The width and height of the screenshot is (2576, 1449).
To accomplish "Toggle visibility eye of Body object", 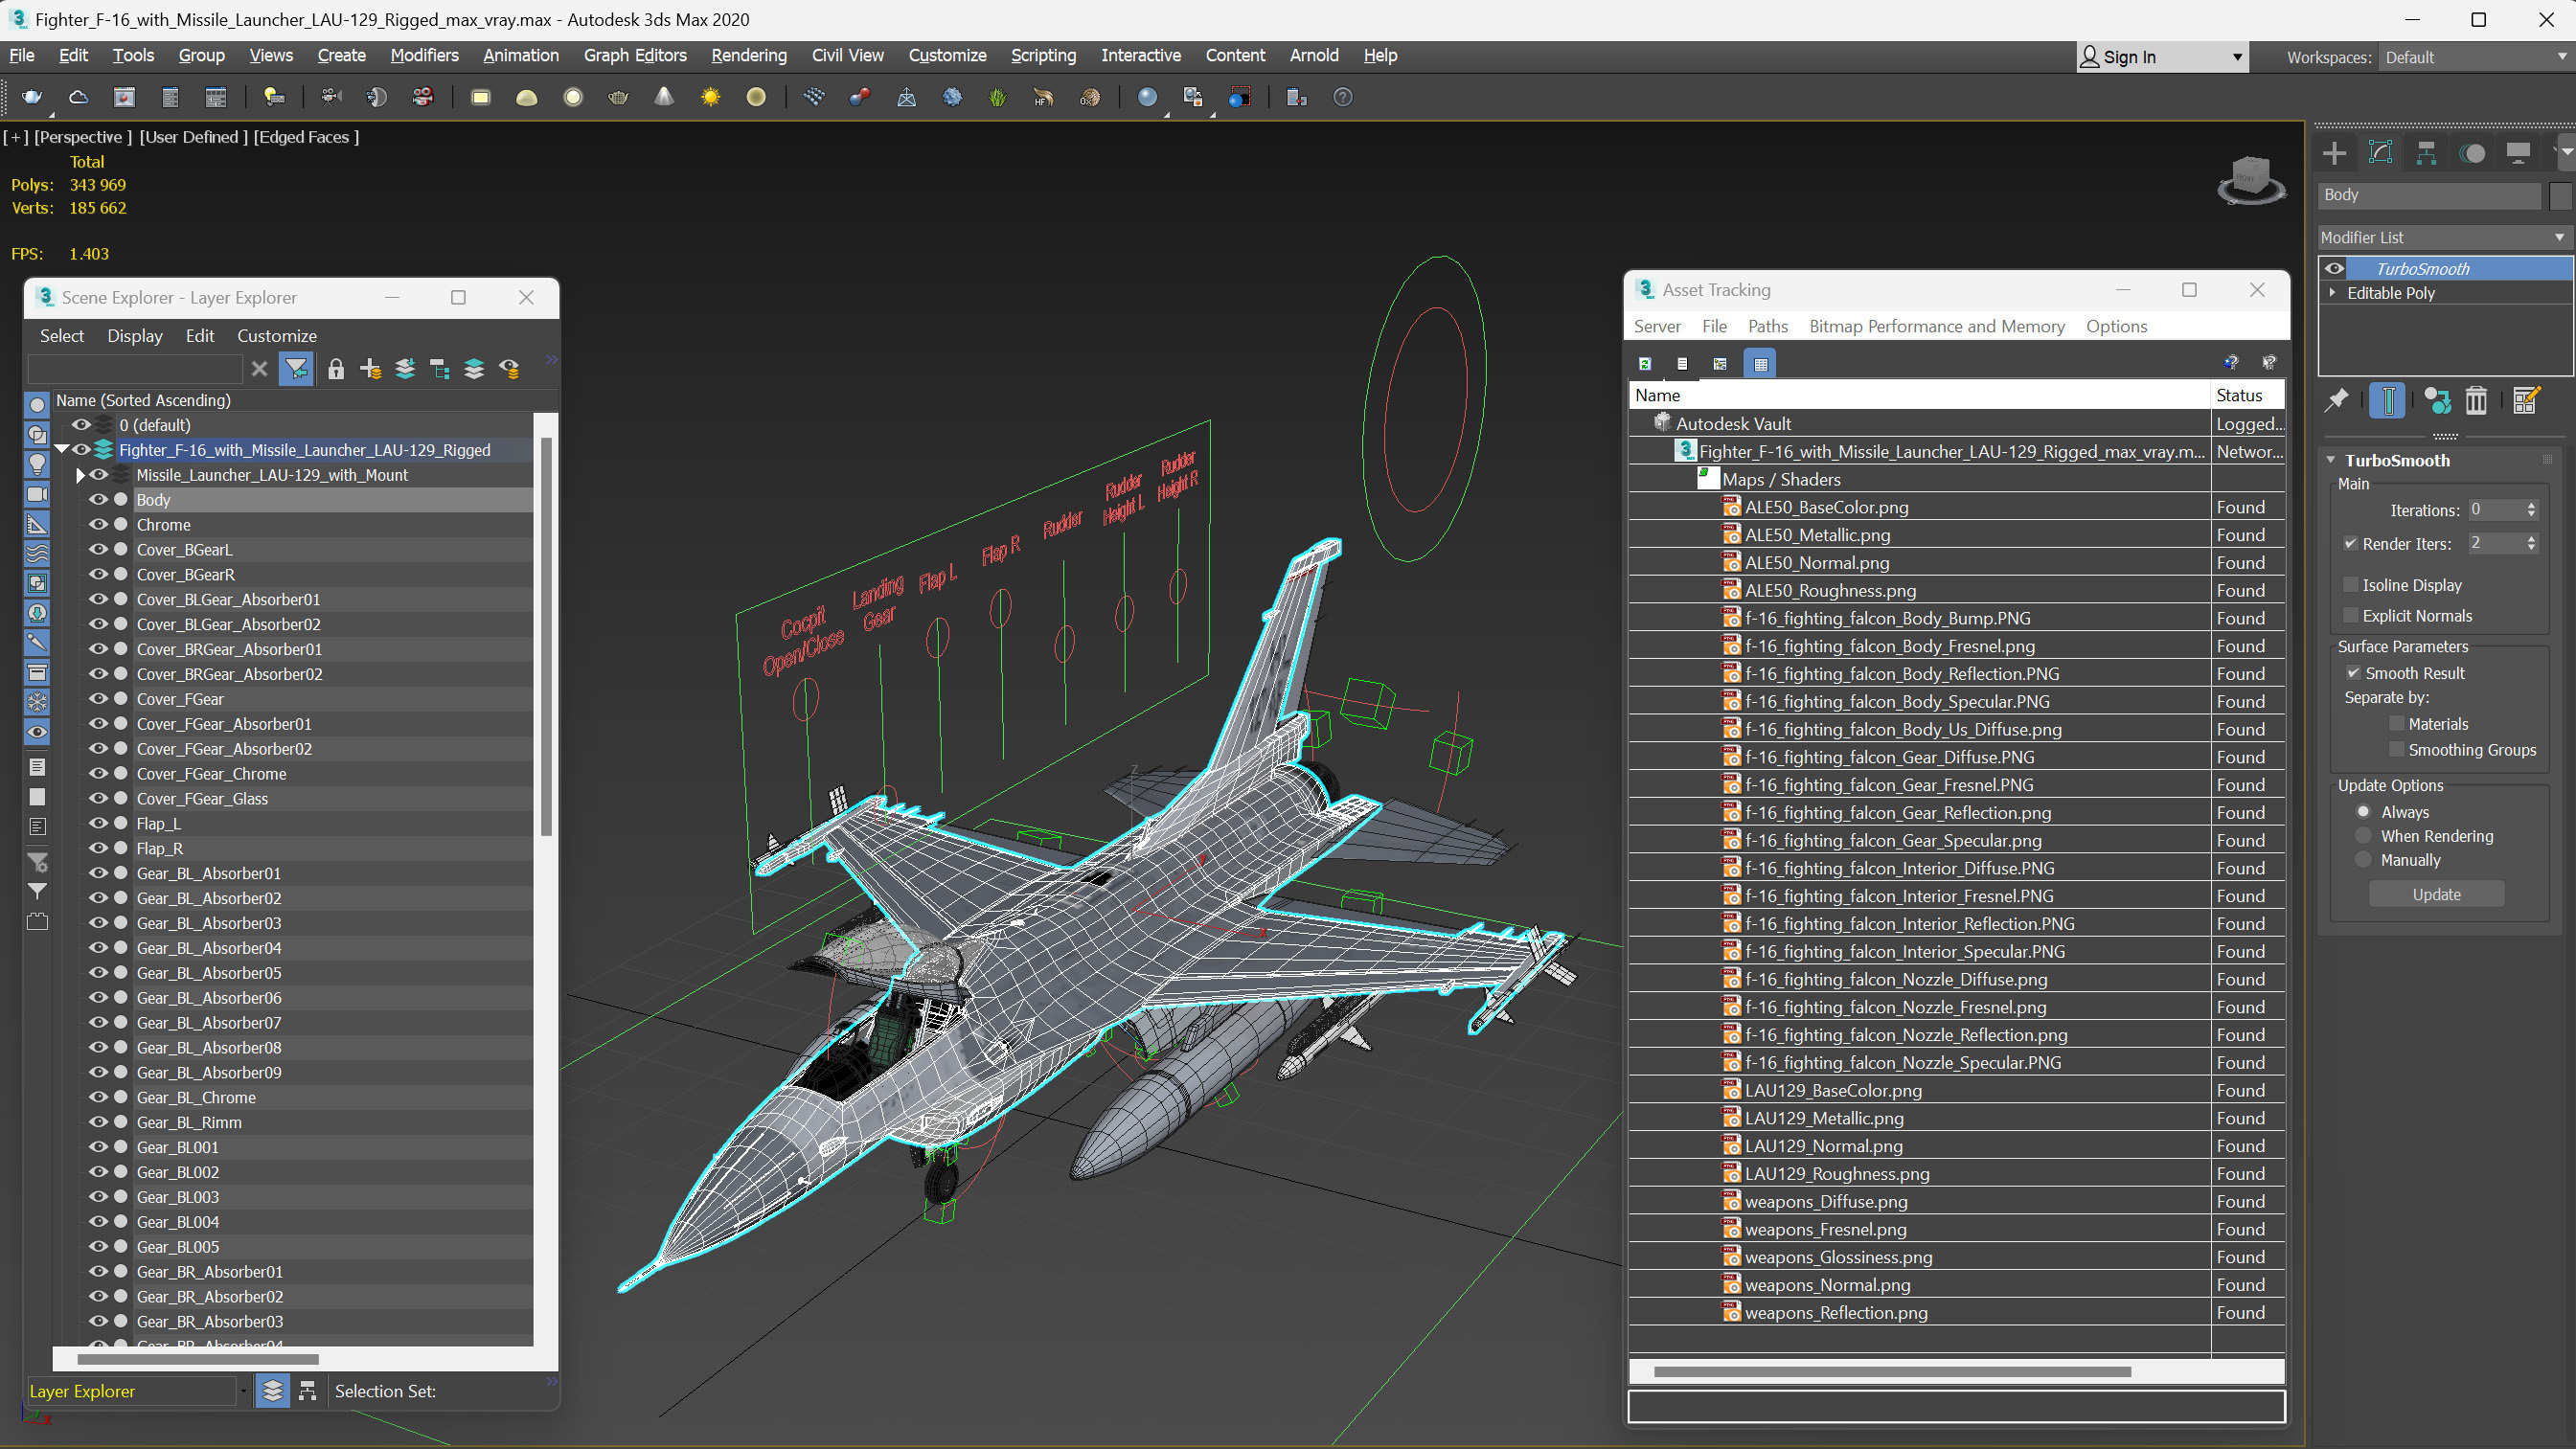I will click(98, 499).
